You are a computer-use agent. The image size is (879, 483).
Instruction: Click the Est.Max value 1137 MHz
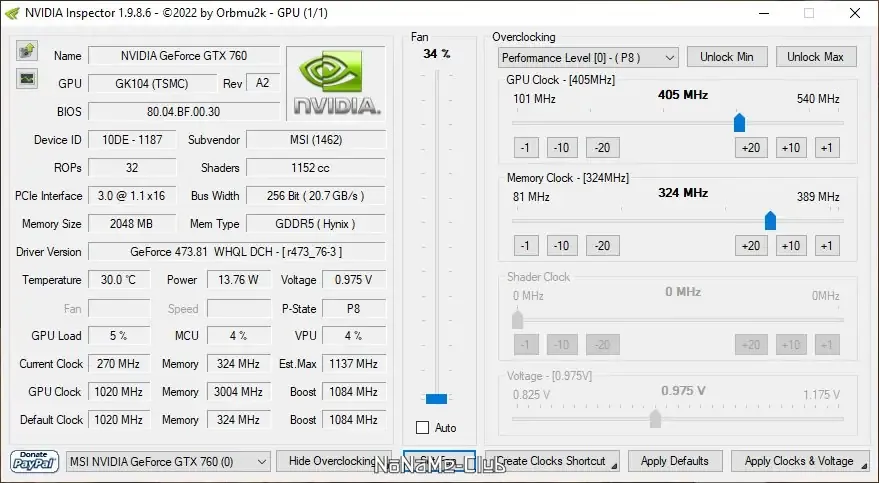pos(354,364)
